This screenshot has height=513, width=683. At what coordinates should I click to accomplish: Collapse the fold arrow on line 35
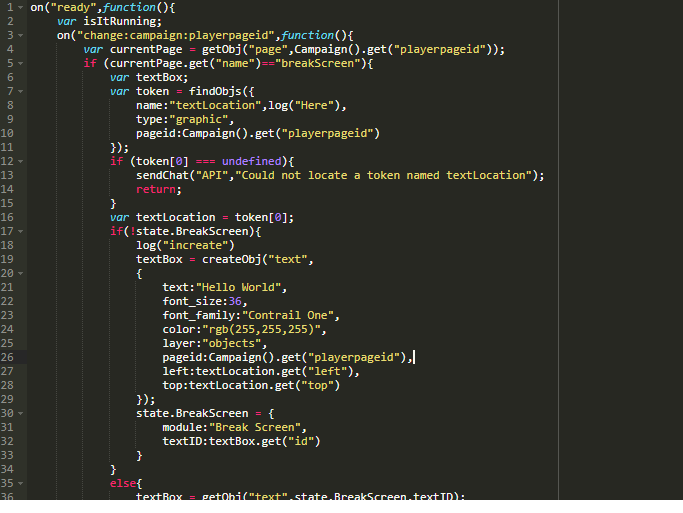(20, 483)
